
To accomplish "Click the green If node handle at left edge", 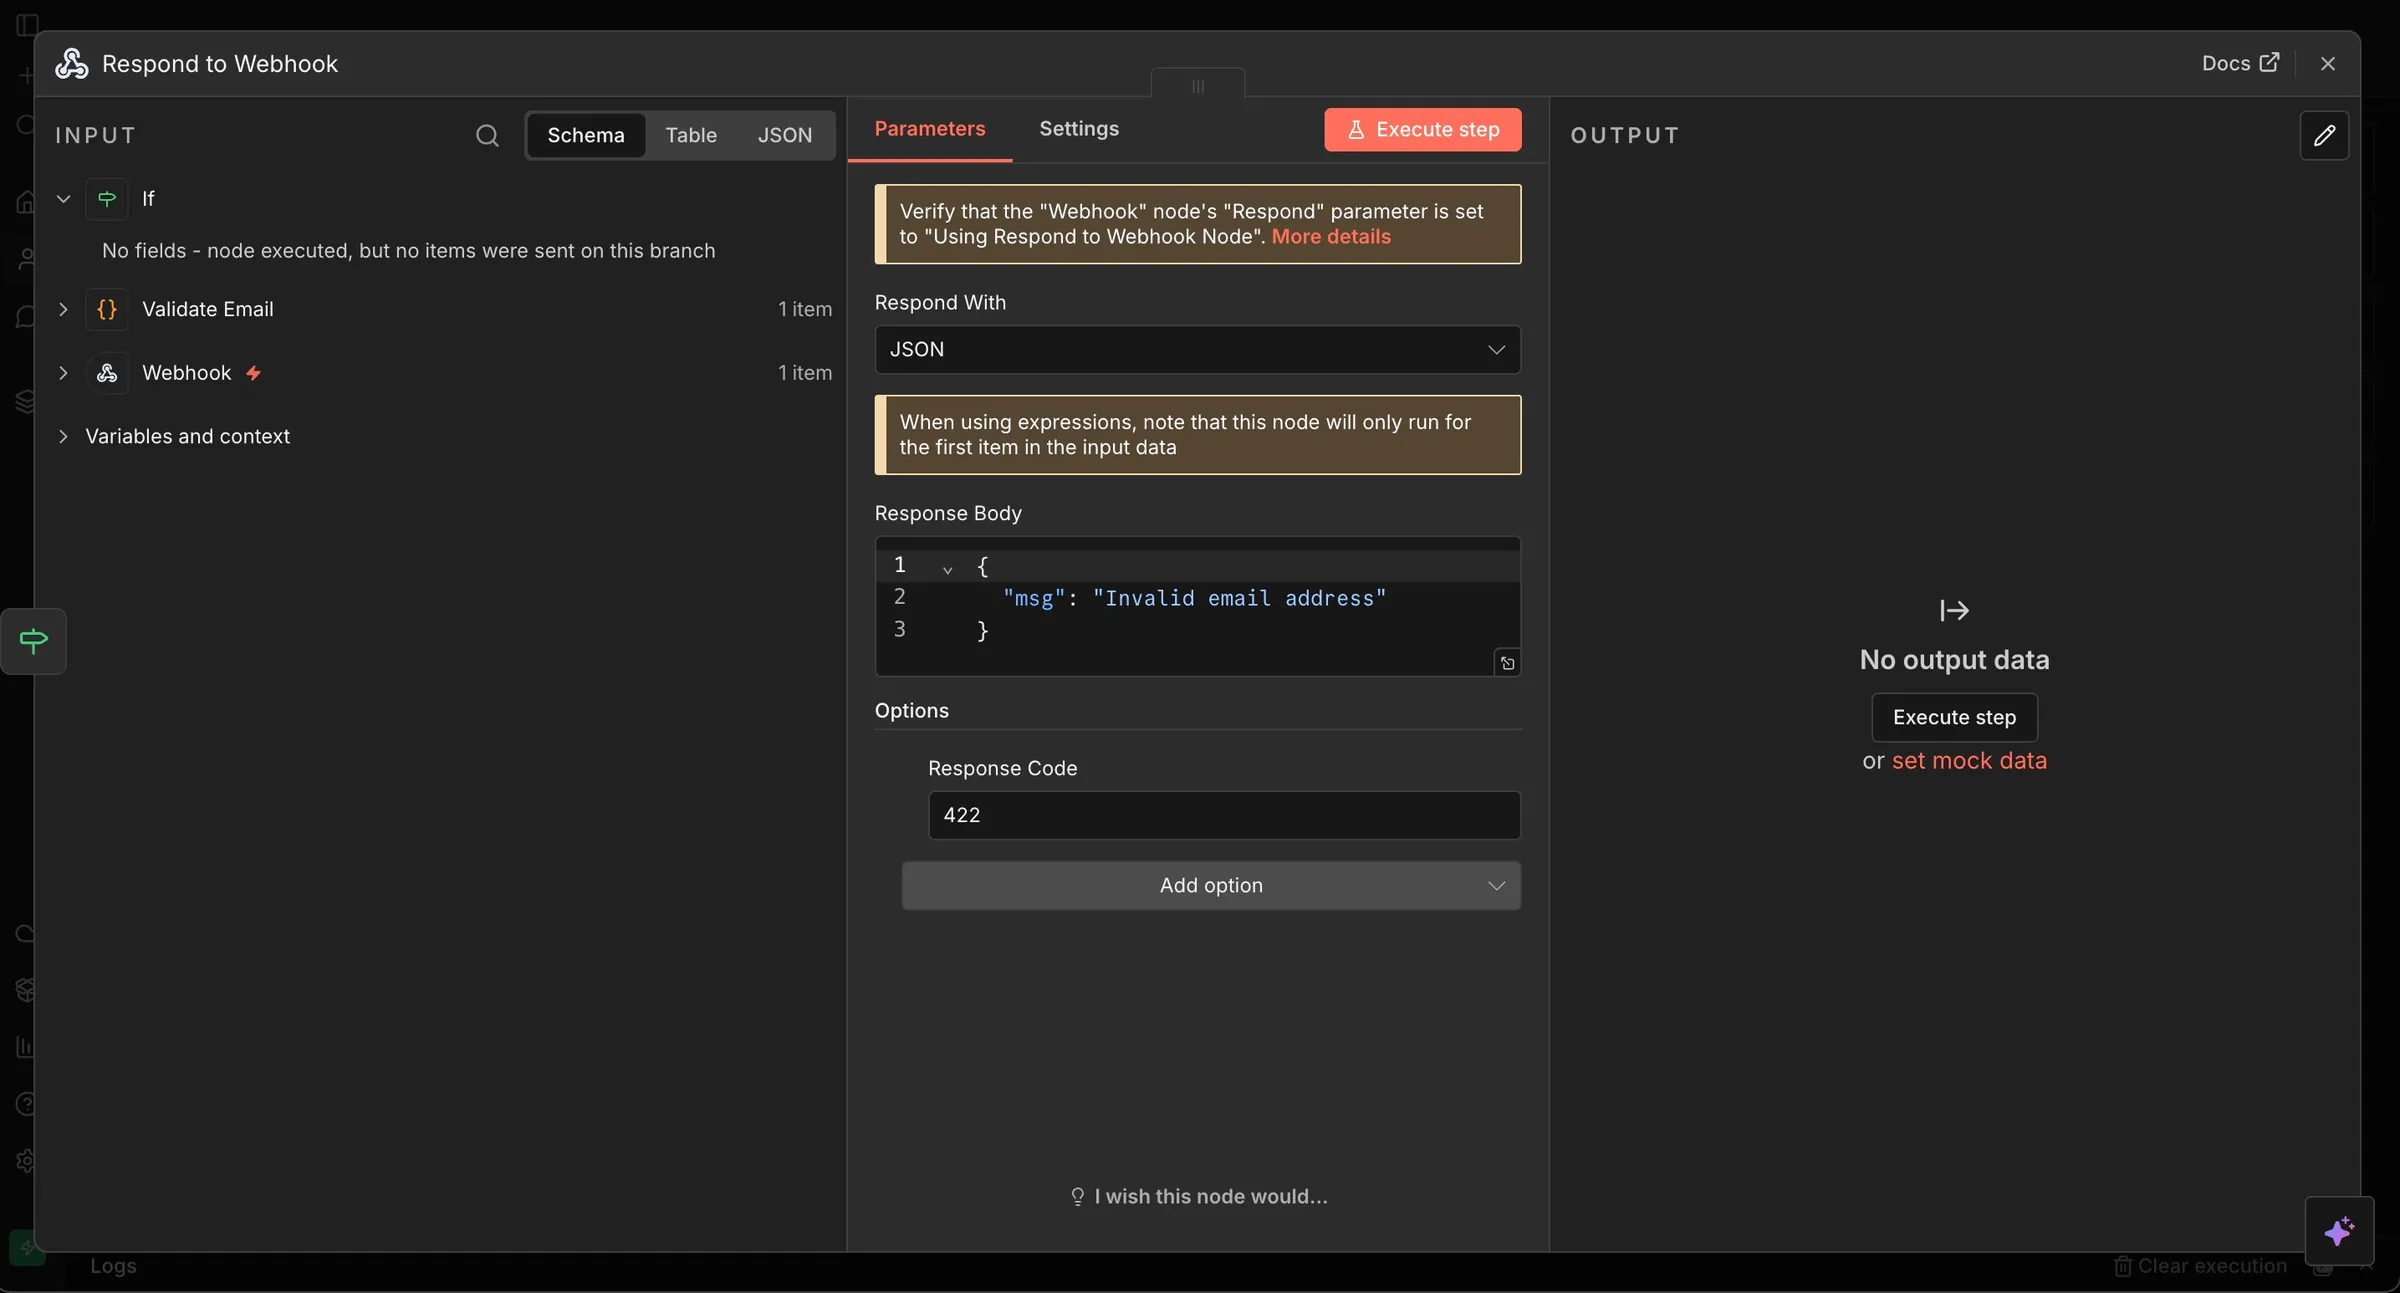I will [x=33, y=641].
